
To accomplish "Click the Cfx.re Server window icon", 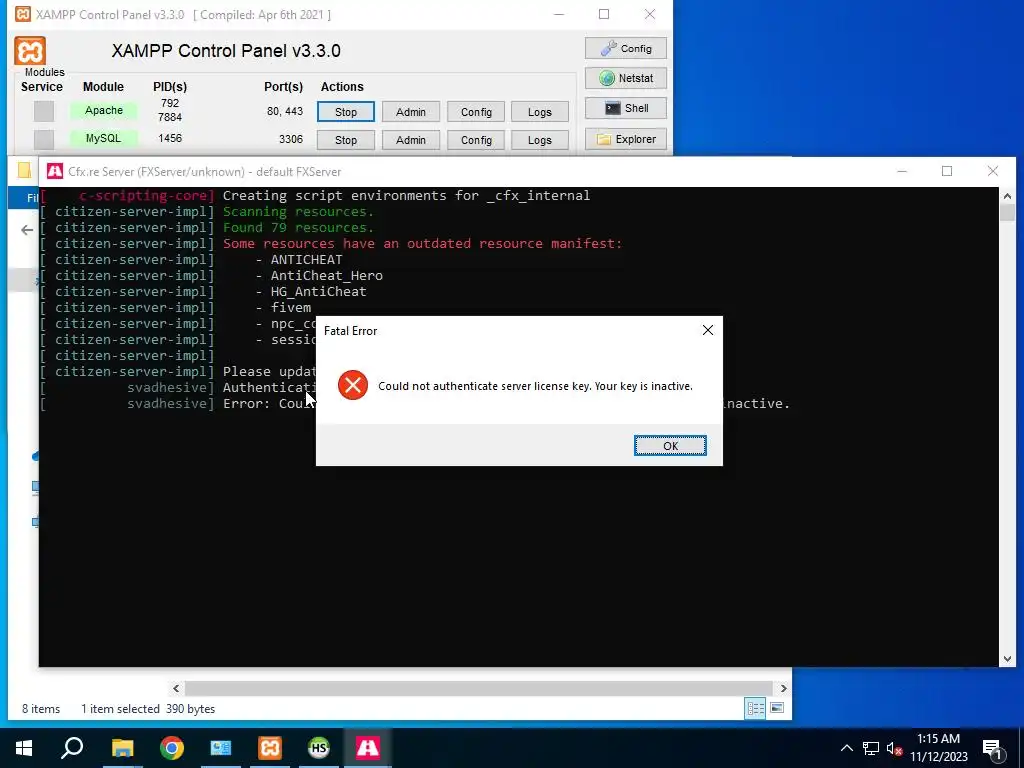I will click(55, 172).
